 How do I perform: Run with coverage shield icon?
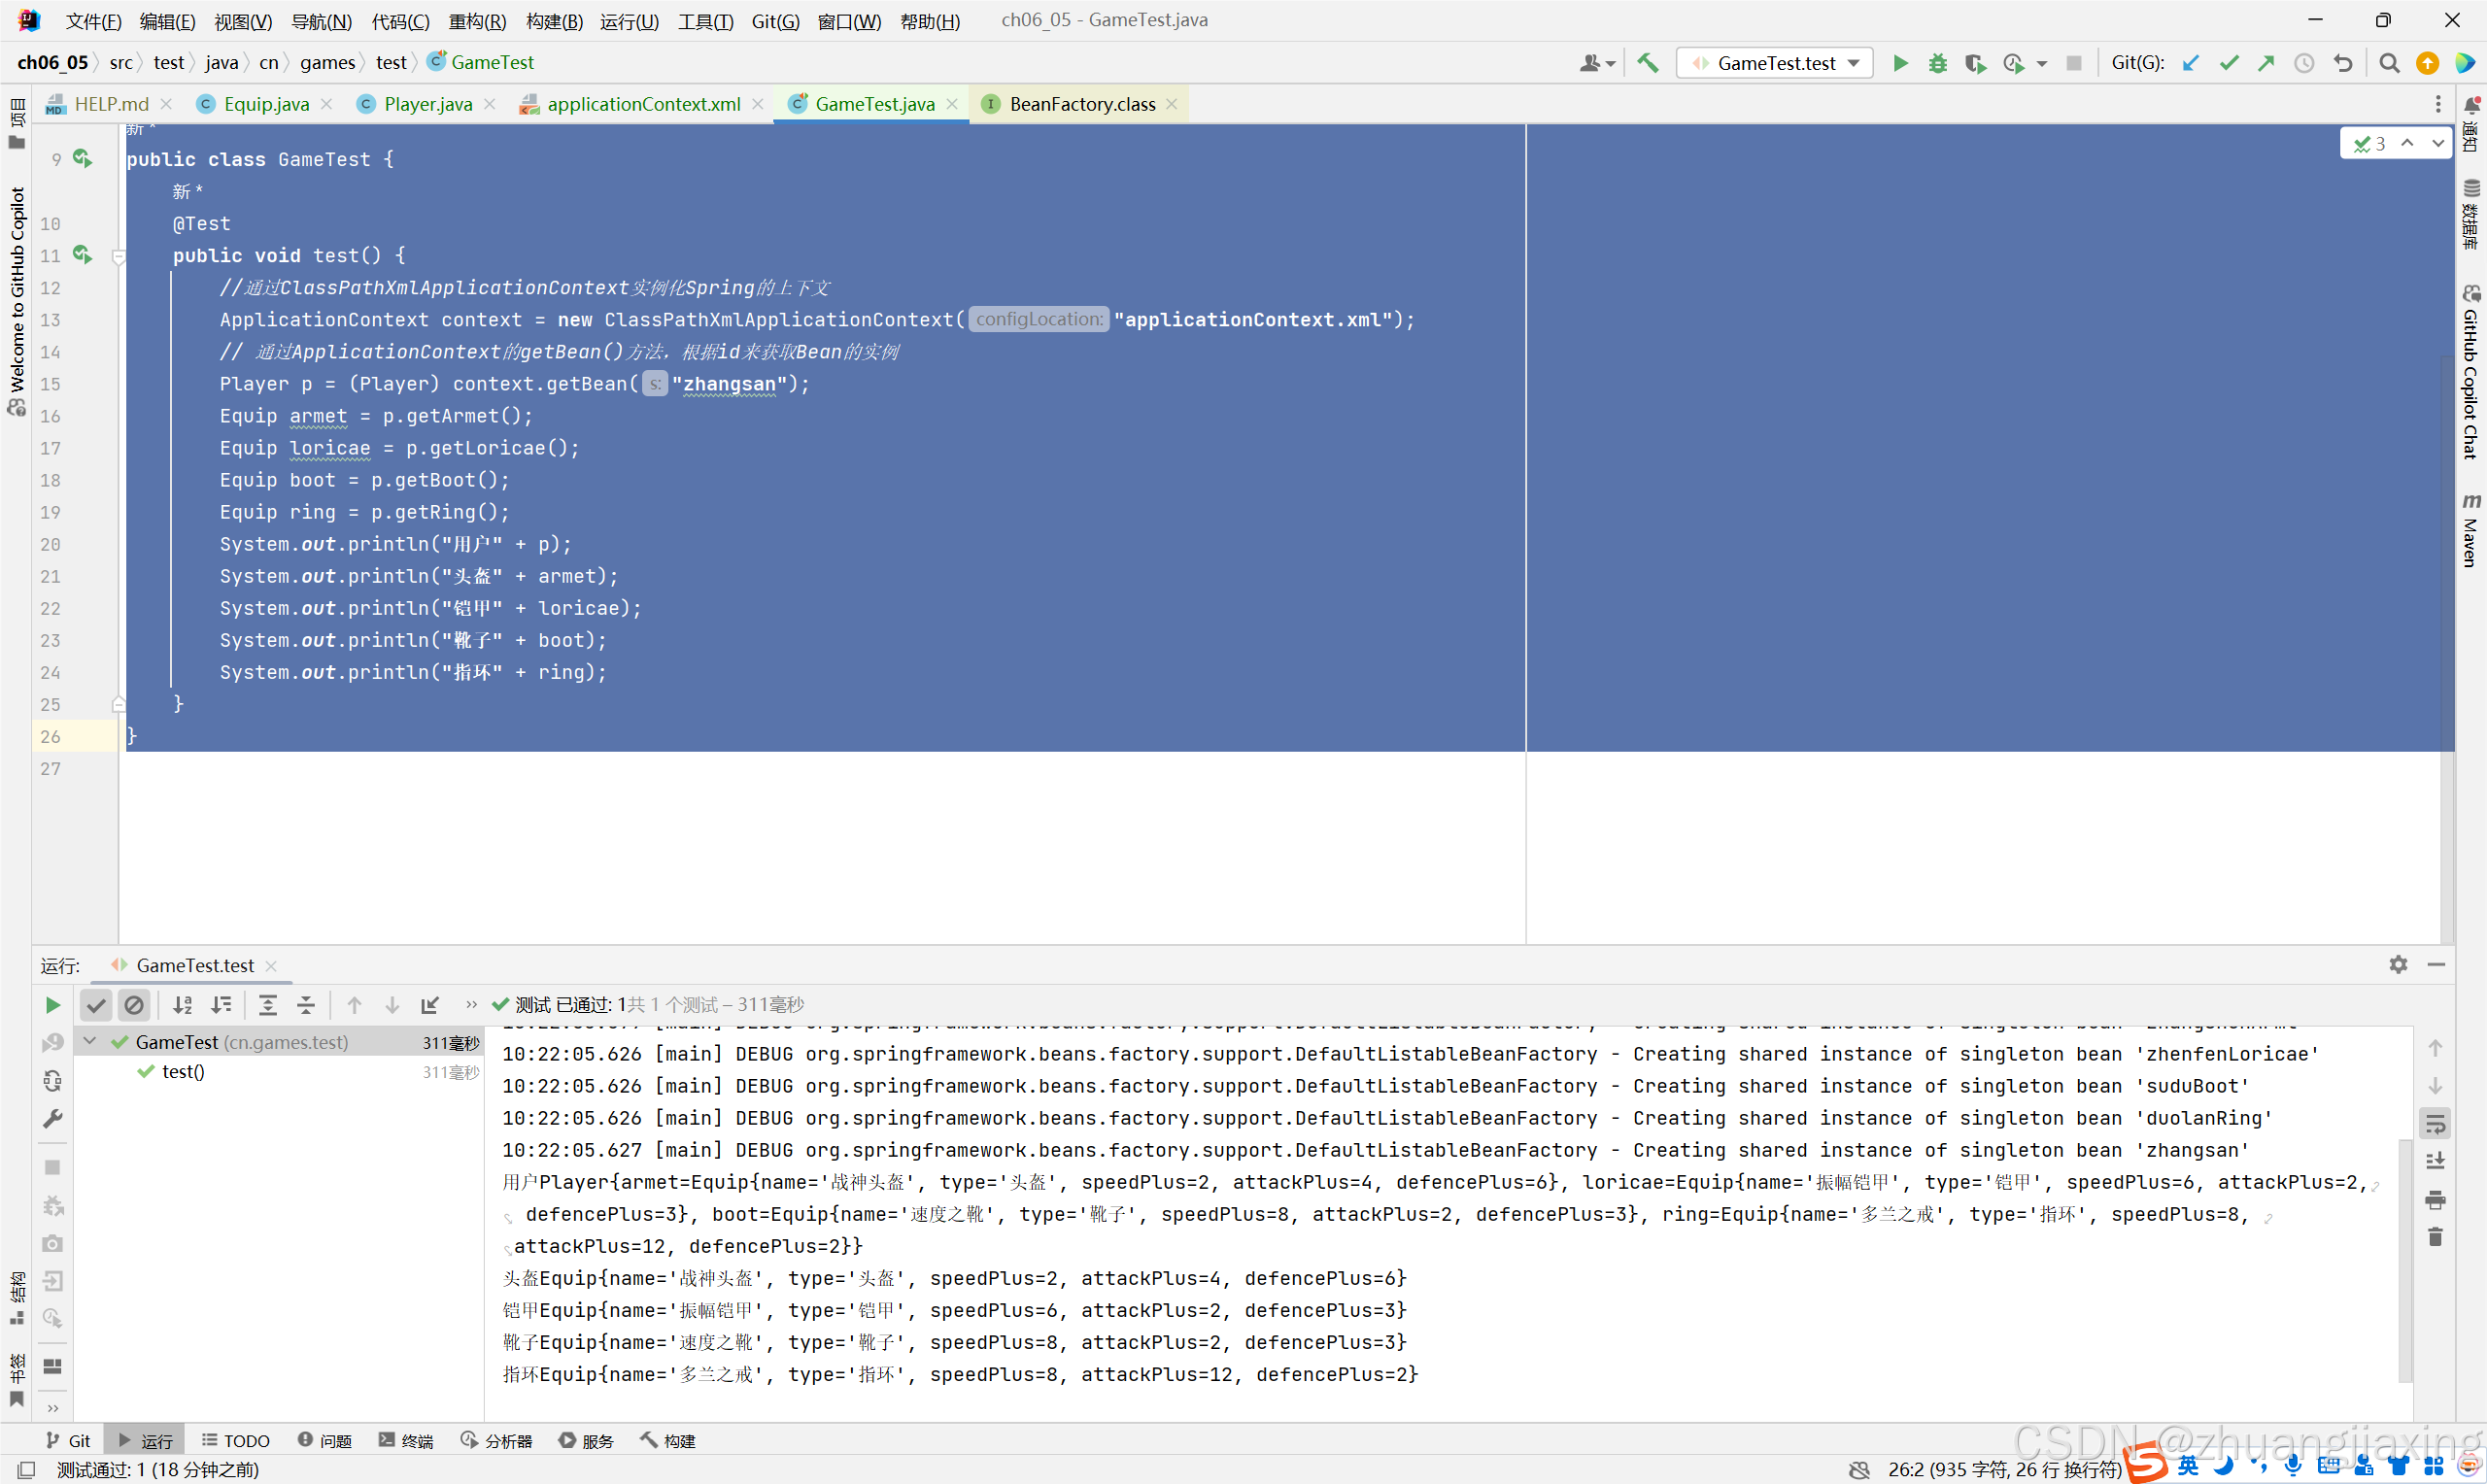click(1974, 63)
